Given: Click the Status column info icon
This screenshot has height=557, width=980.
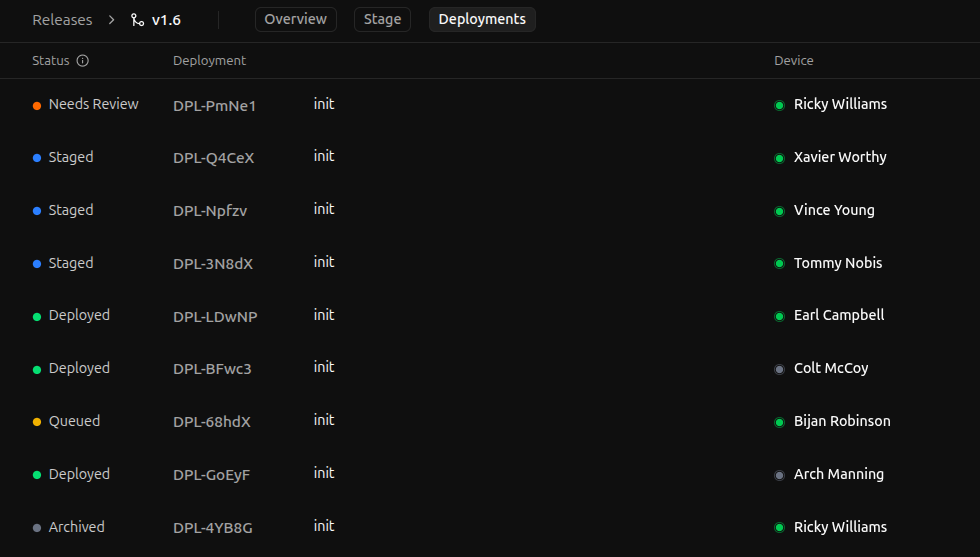Looking at the screenshot, I should 83,61.
